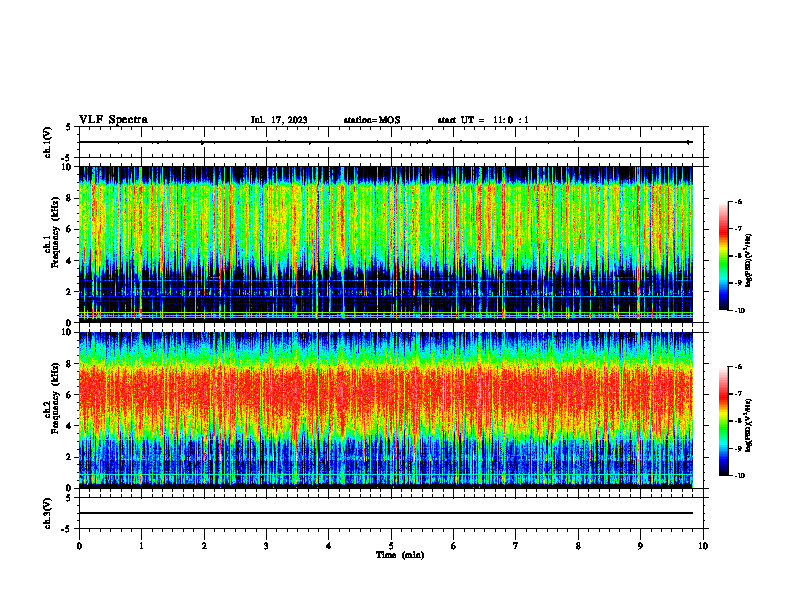This screenshot has height=612, width=792.
Task: Click the "ch.1(V)" waveform axis label
Action: pos(48,142)
